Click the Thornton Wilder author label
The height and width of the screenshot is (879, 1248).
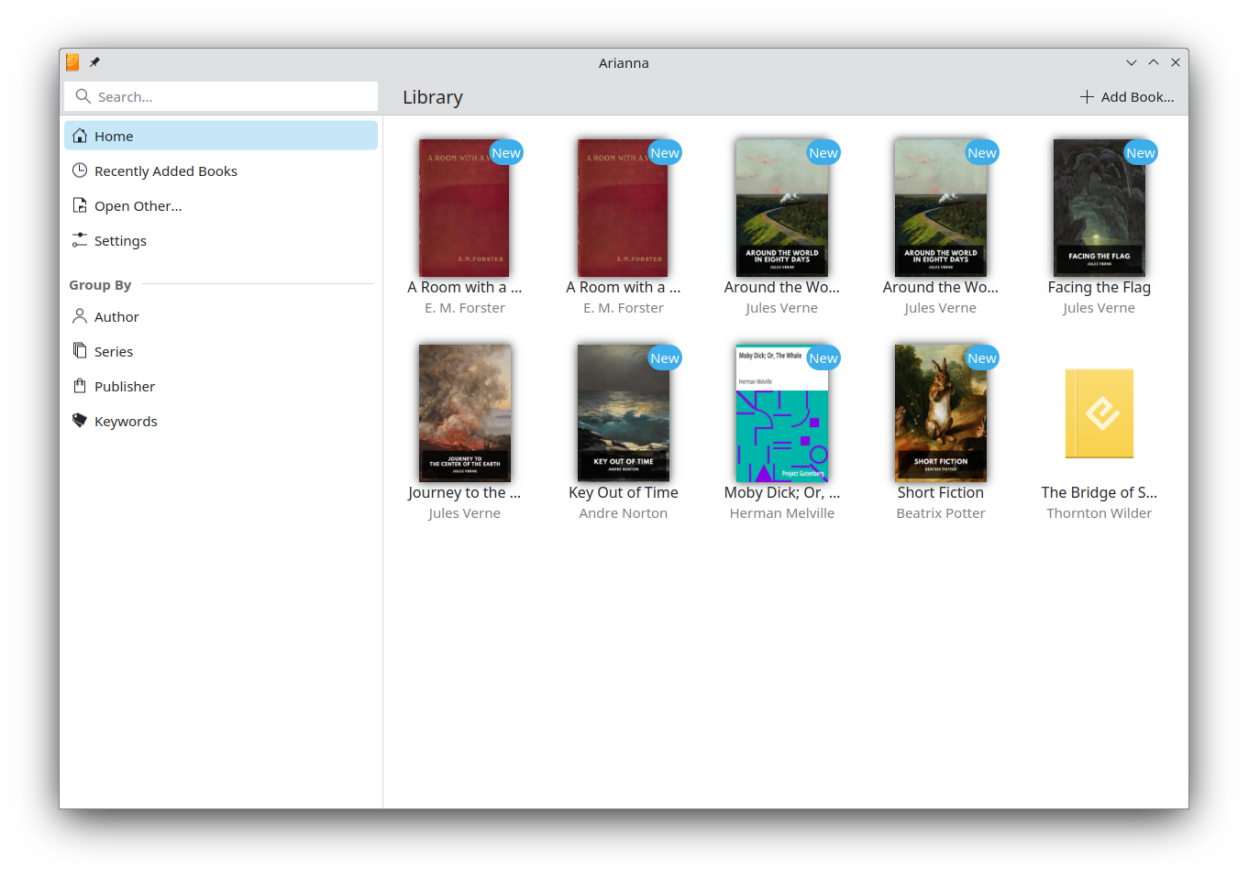coord(1098,514)
